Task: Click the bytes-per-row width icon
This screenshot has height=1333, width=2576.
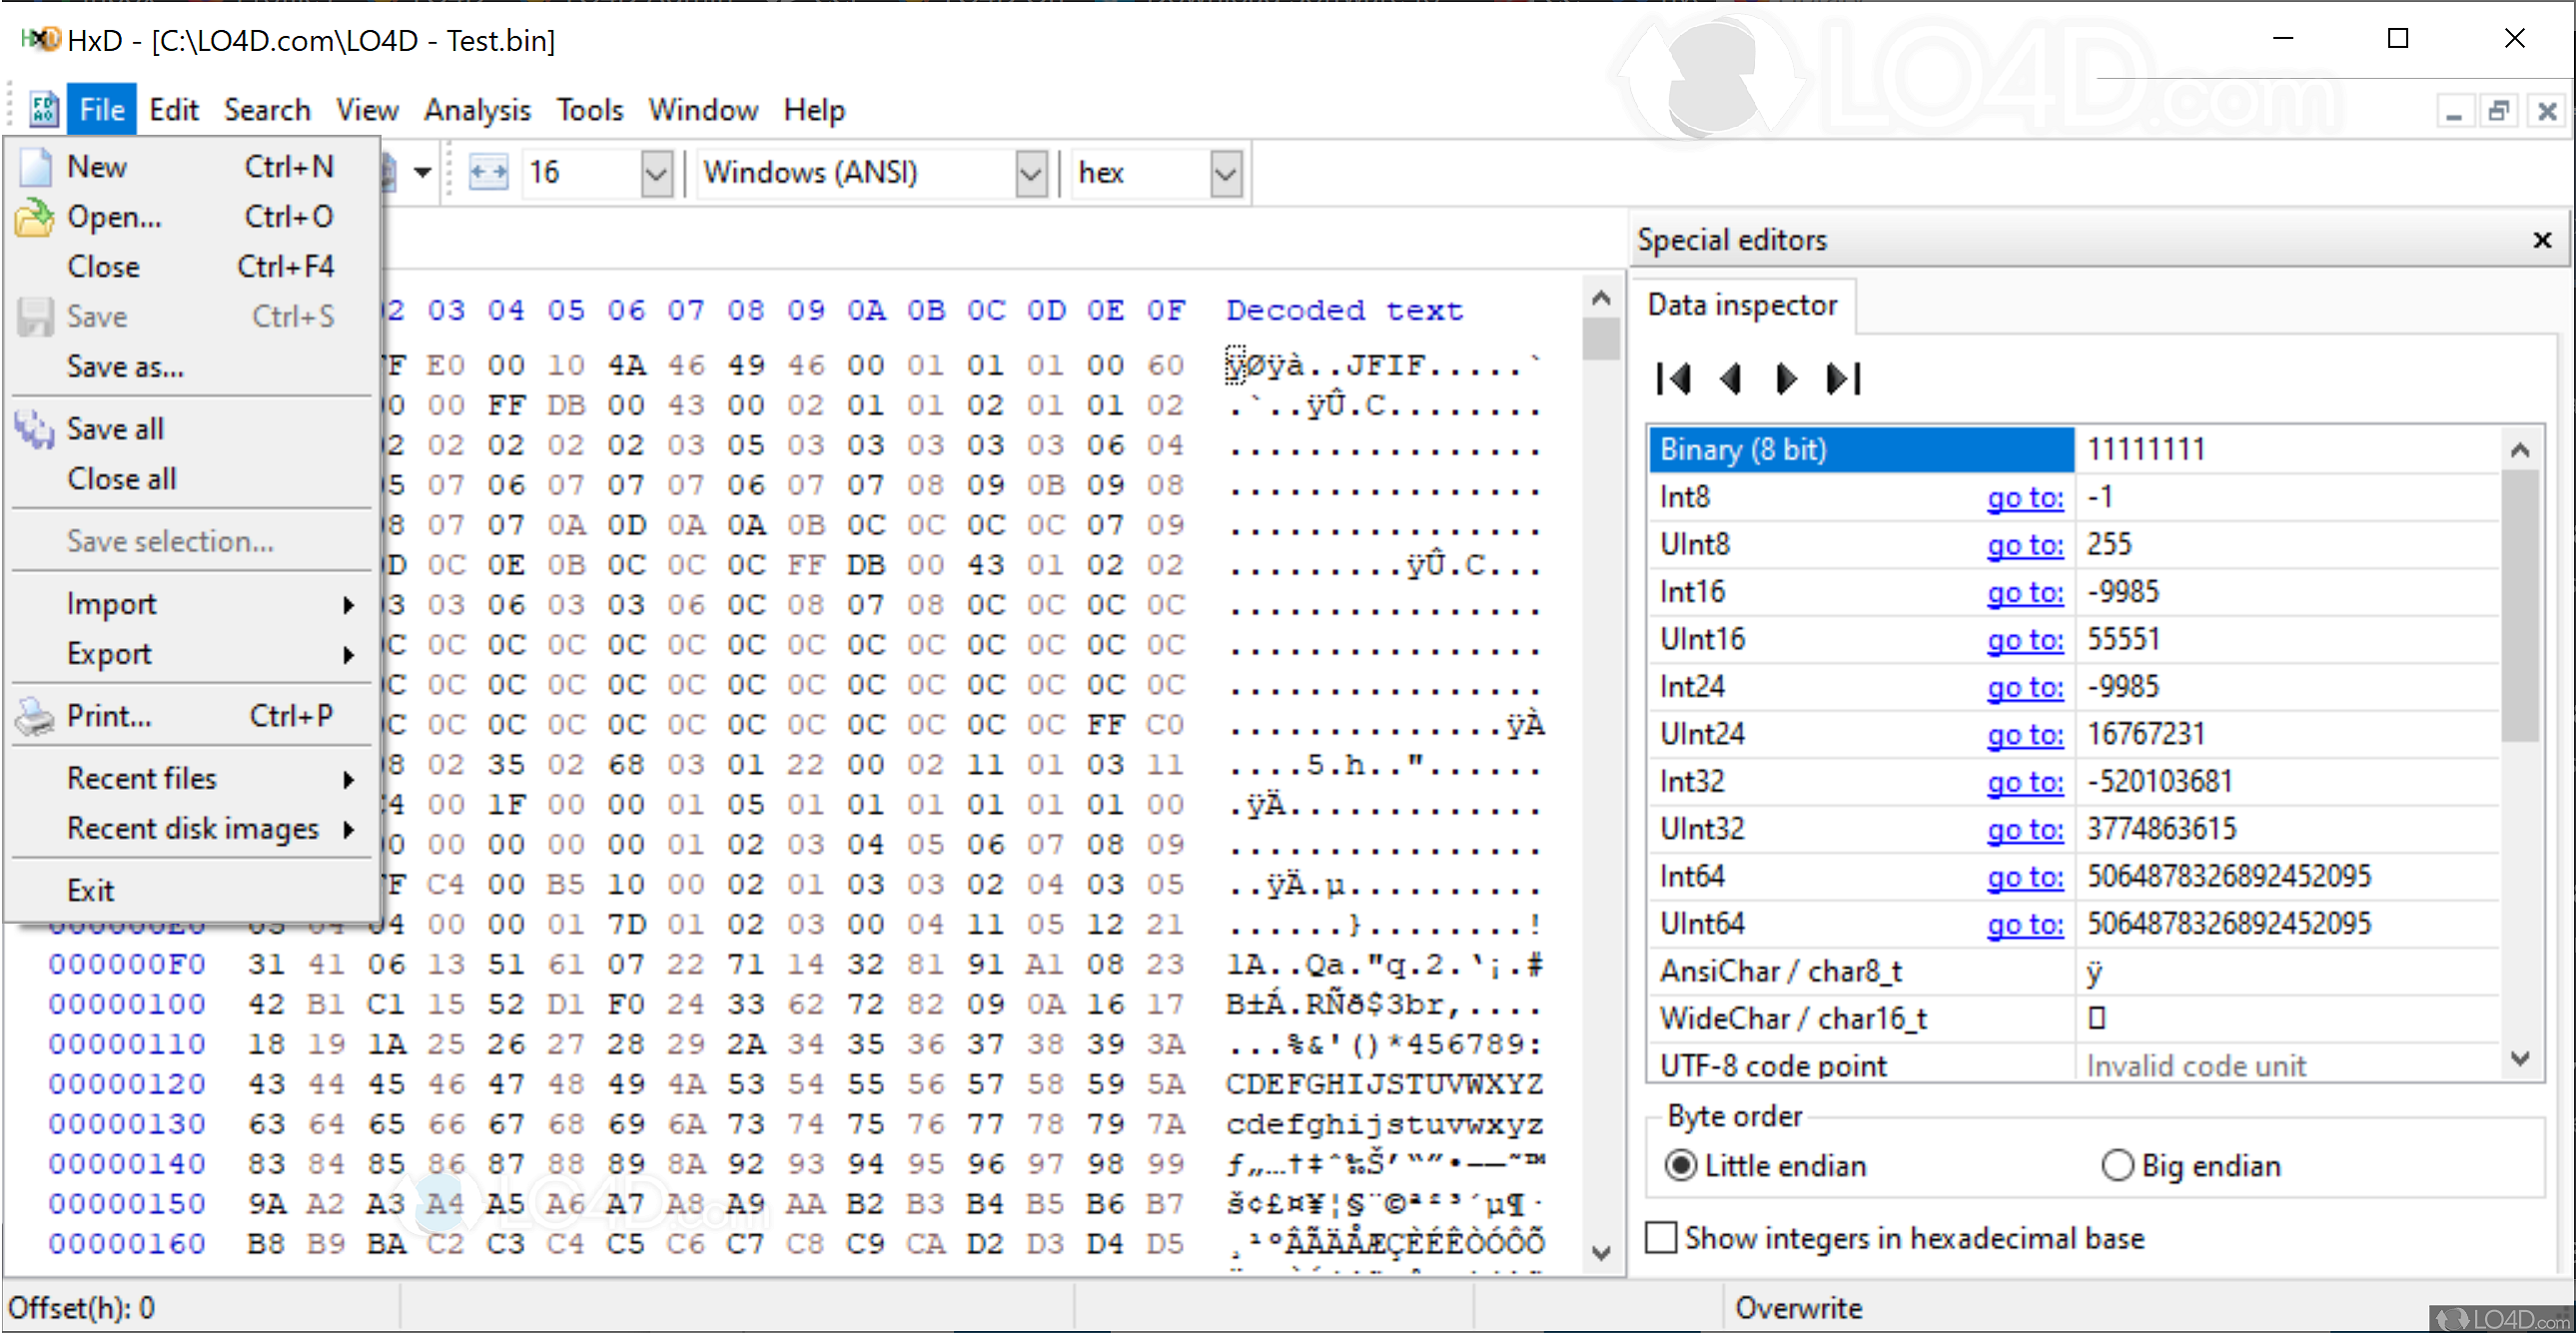Action: pyautogui.click(x=488, y=173)
